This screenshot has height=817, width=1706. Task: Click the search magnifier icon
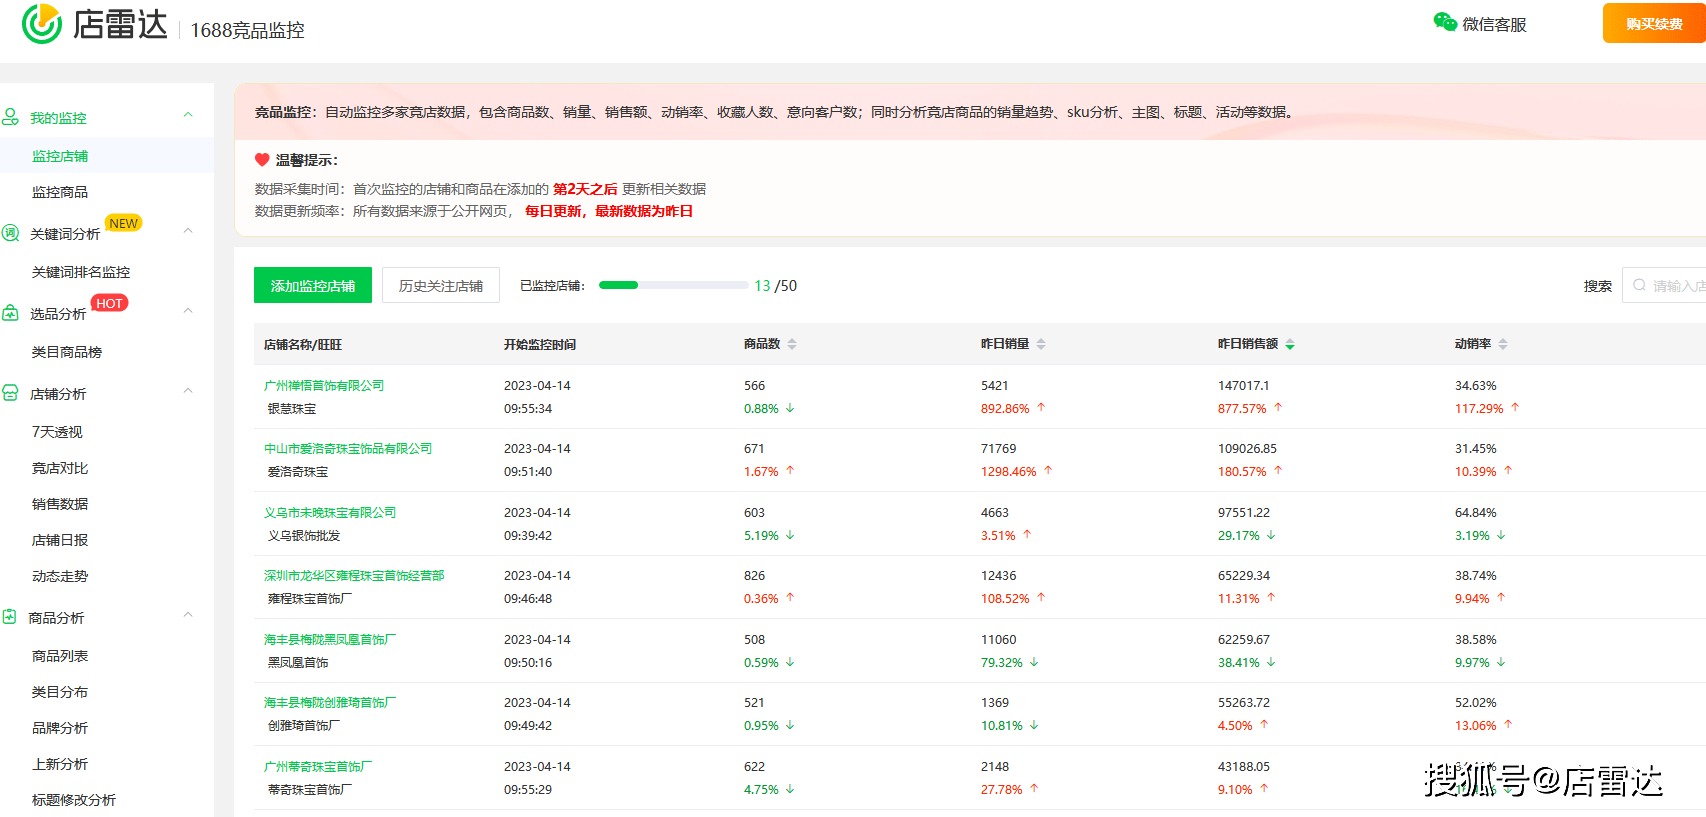(1639, 285)
